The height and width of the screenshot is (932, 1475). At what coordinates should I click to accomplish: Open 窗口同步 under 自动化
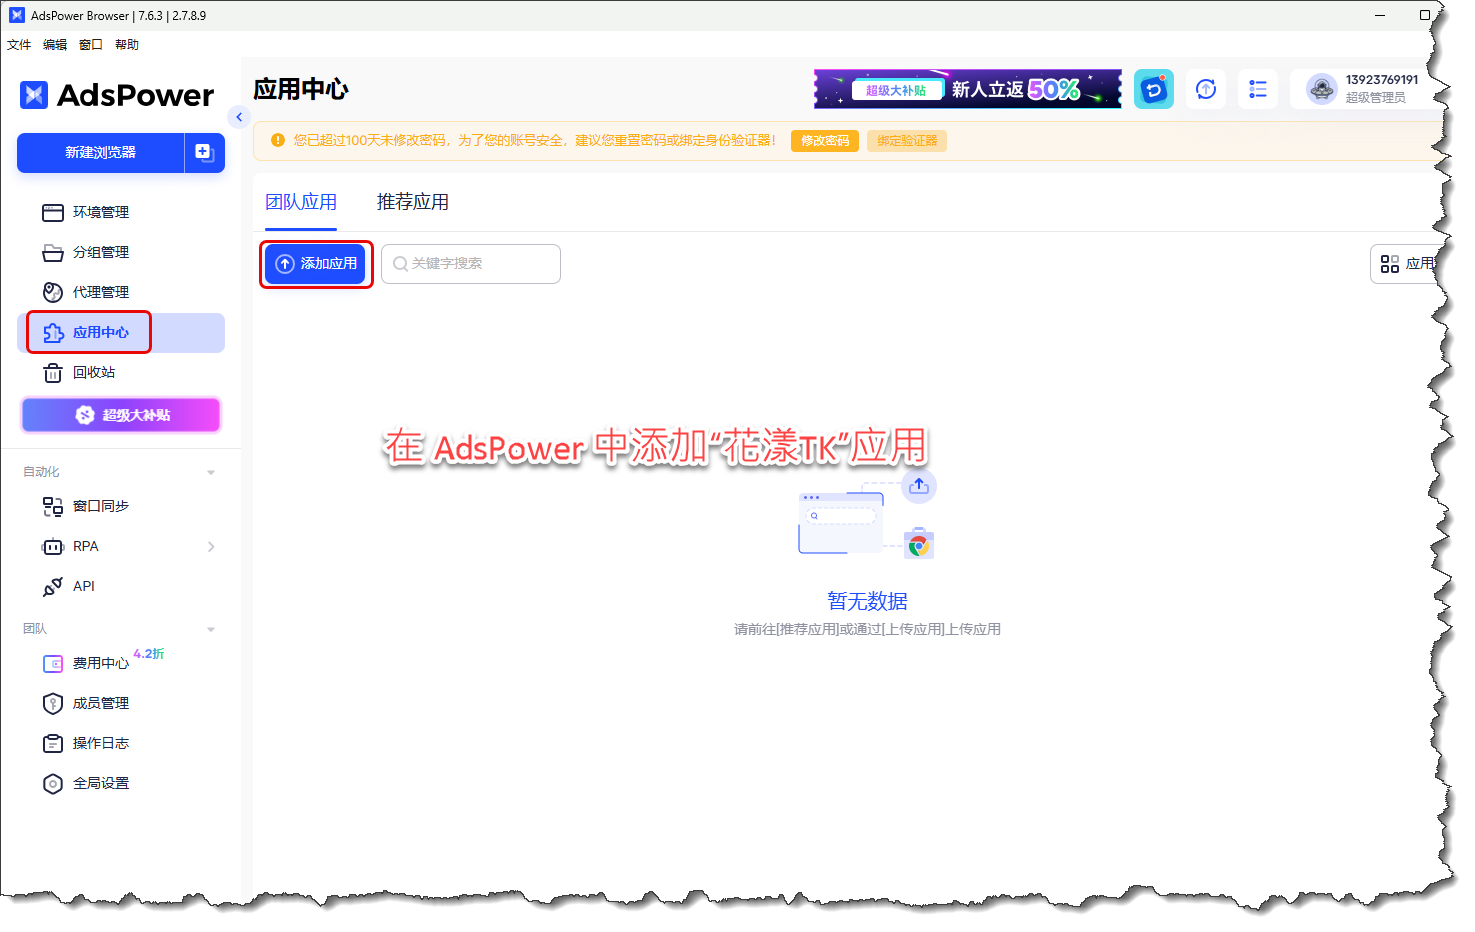(x=100, y=506)
